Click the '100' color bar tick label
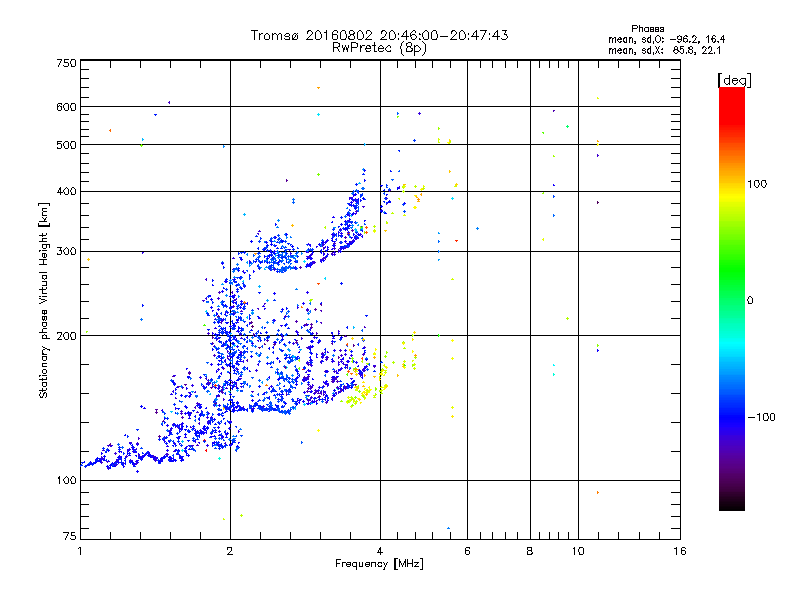 click(x=757, y=184)
